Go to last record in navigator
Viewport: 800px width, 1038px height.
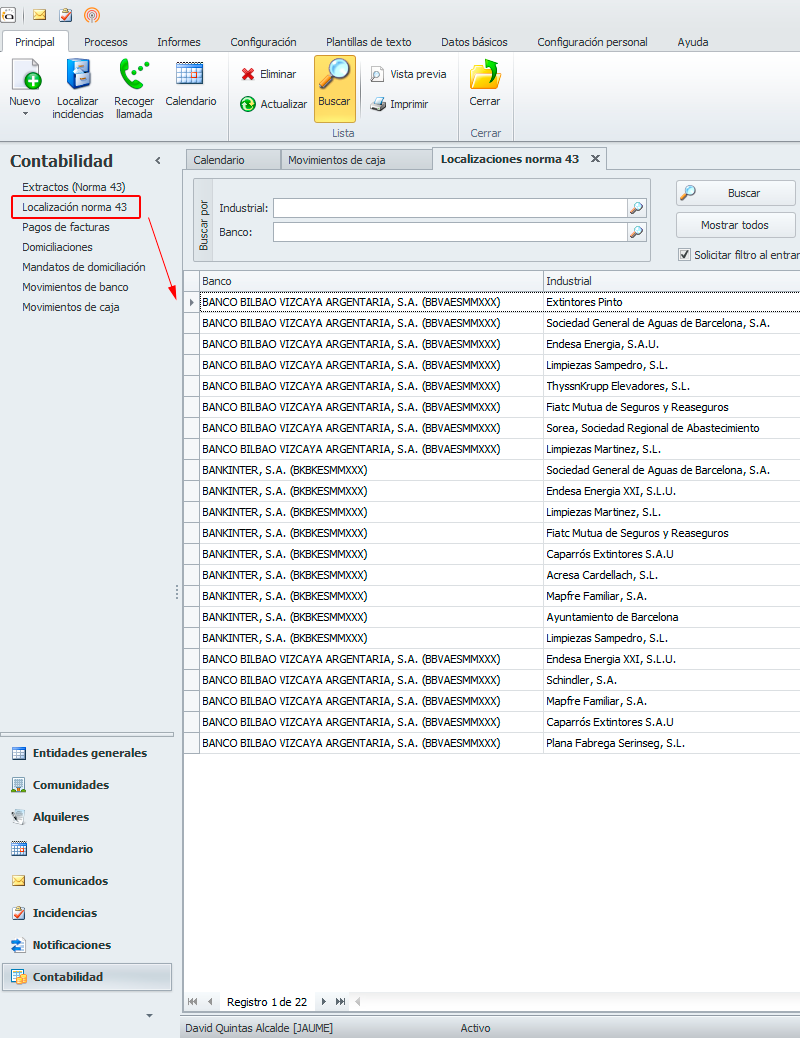click(340, 1002)
